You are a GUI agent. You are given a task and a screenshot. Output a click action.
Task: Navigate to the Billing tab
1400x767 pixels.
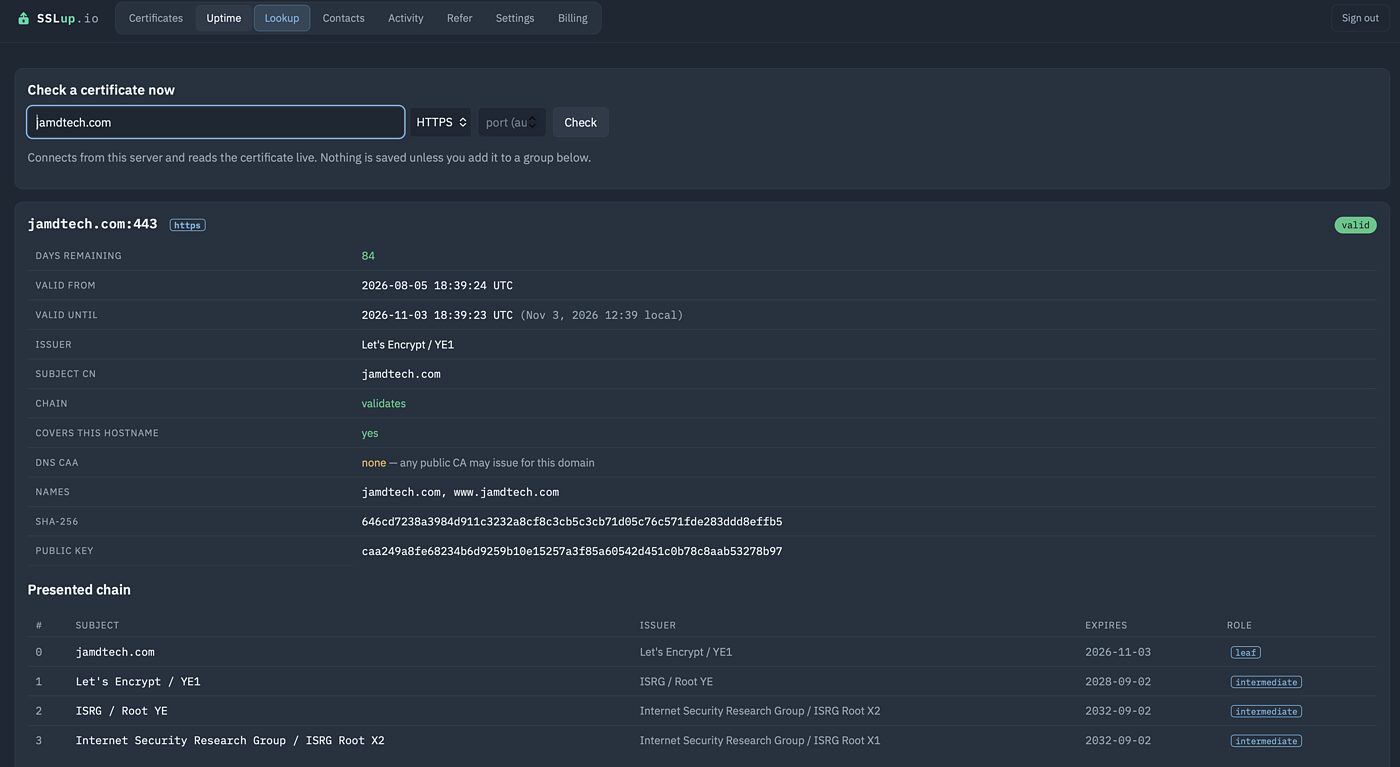point(572,18)
